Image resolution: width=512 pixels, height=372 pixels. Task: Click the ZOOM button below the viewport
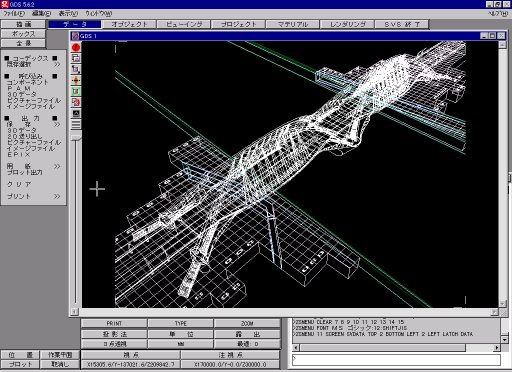(x=247, y=323)
